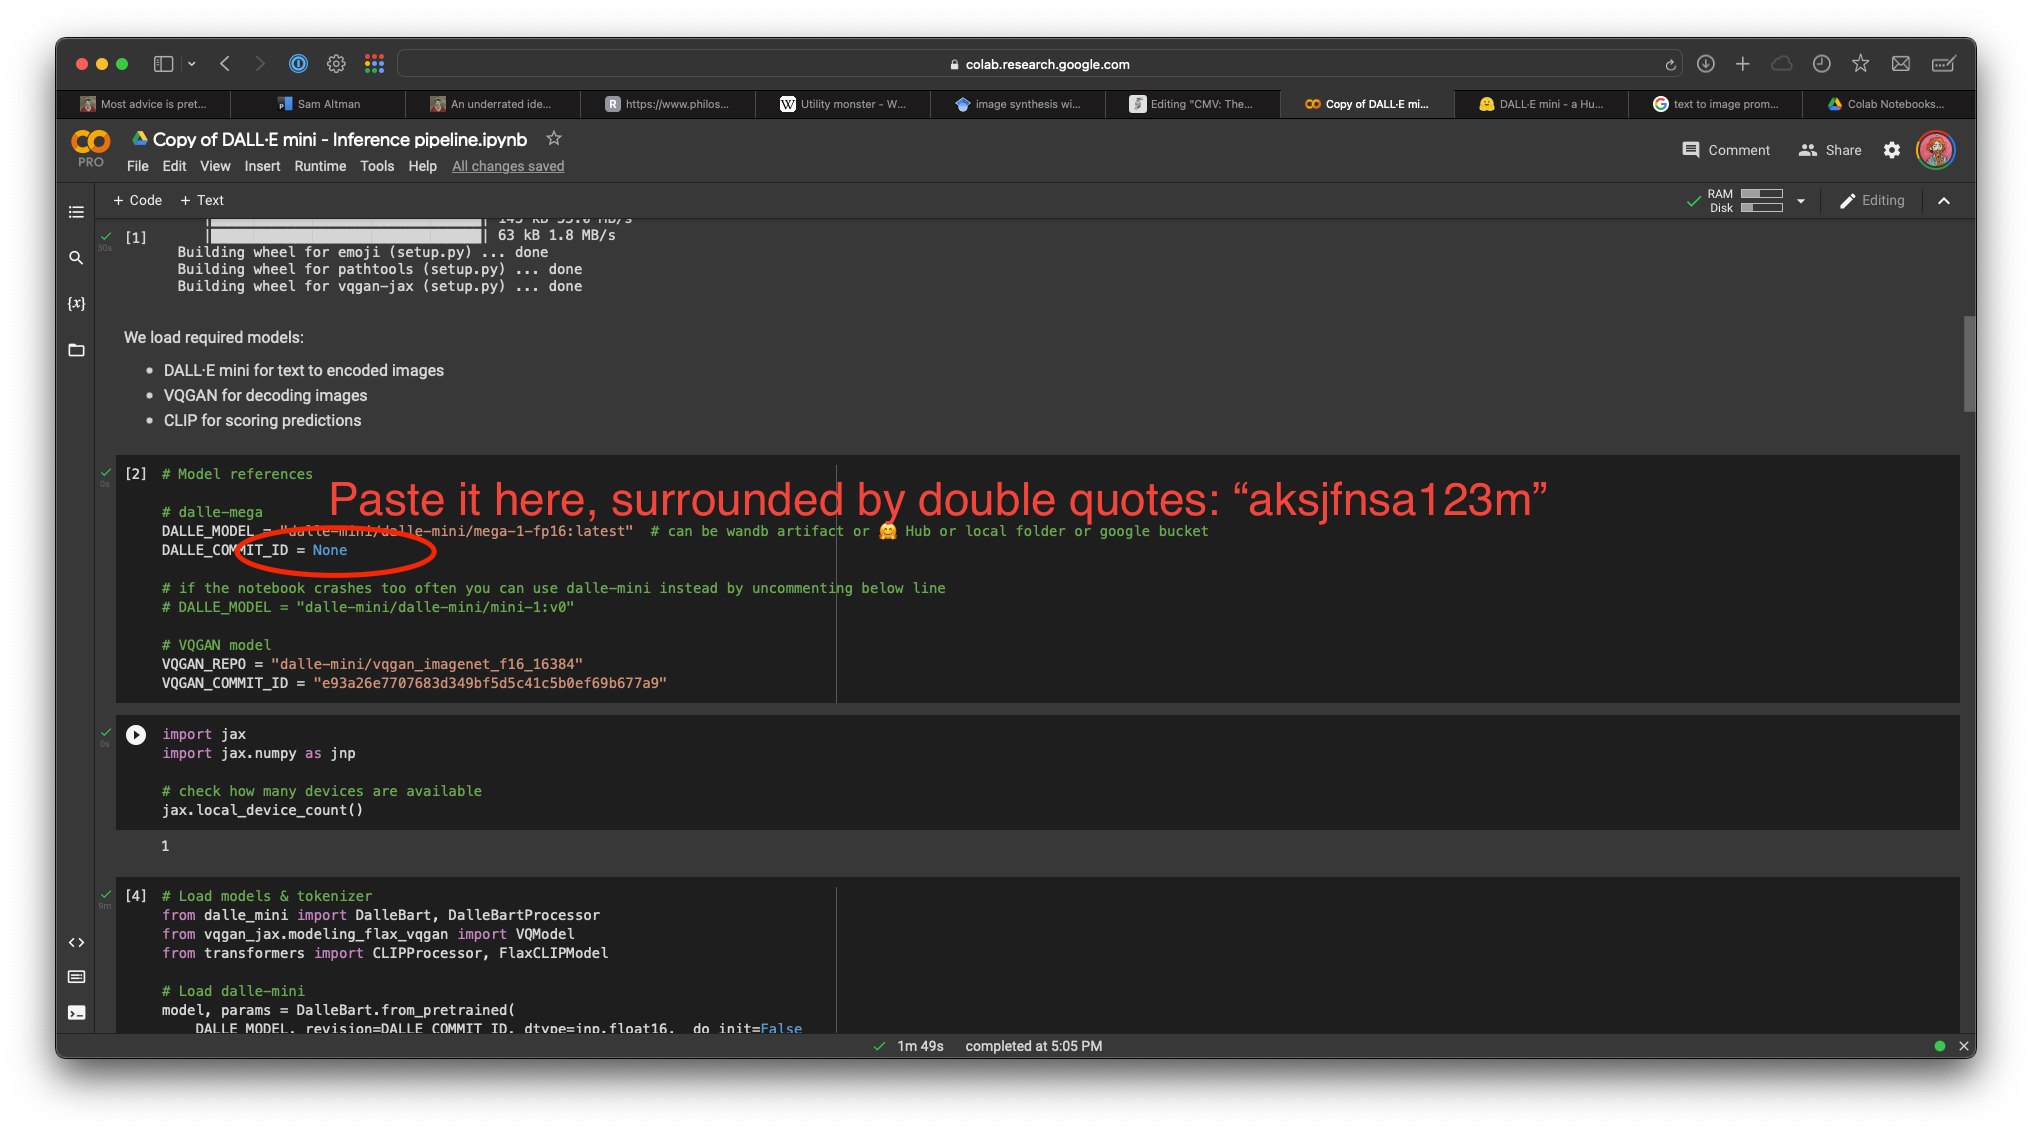Open the terminal icon at bottom left

76,1013
